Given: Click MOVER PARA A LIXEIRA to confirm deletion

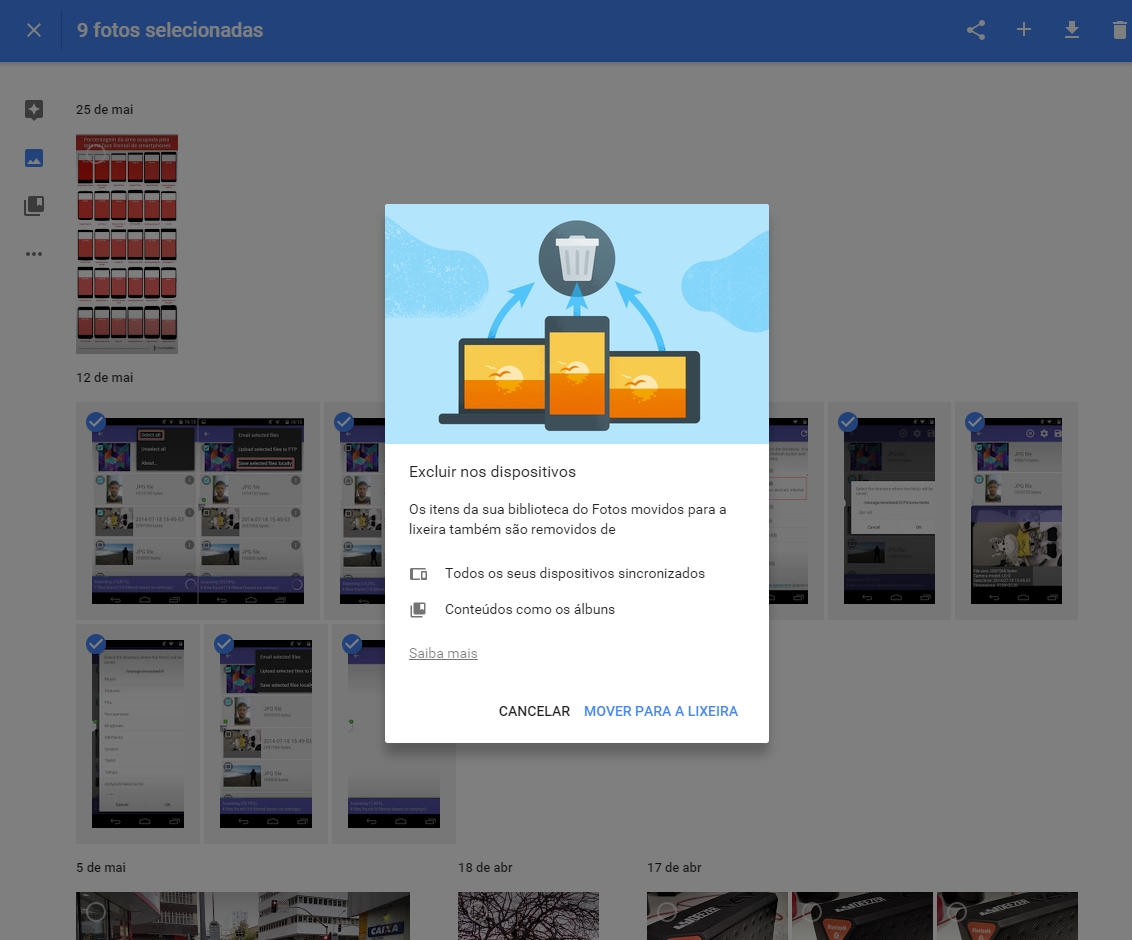Looking at the screenshot, I should click(x=661, y=711).
